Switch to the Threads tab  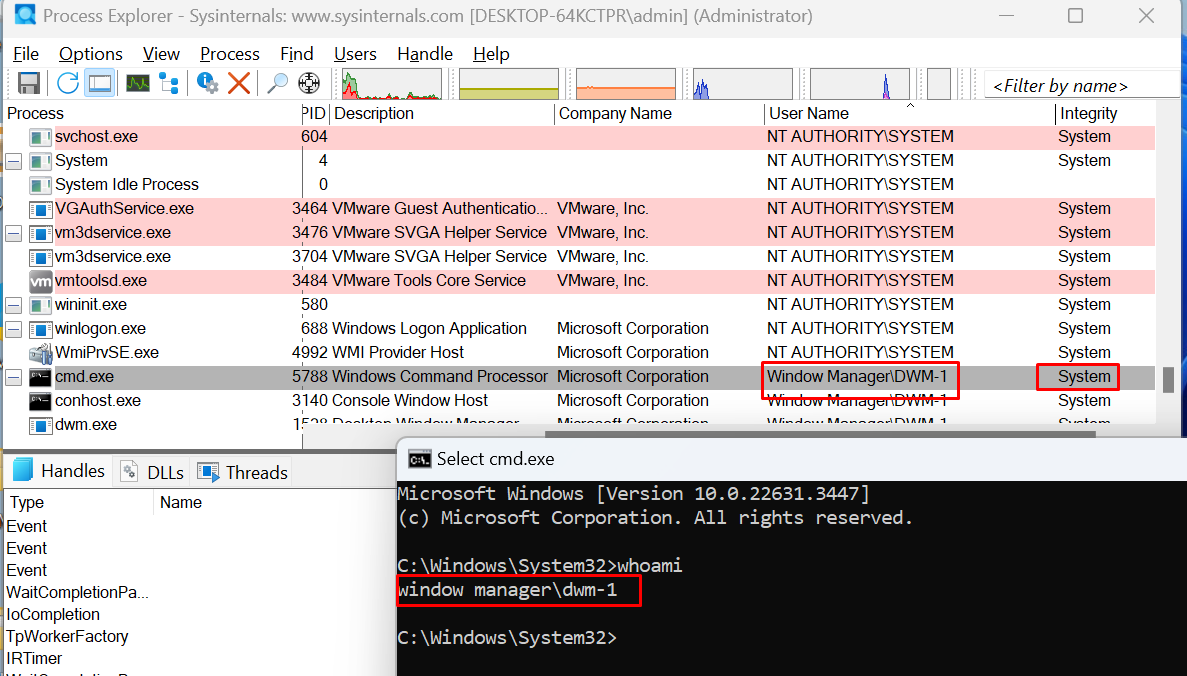pos(243,472)
